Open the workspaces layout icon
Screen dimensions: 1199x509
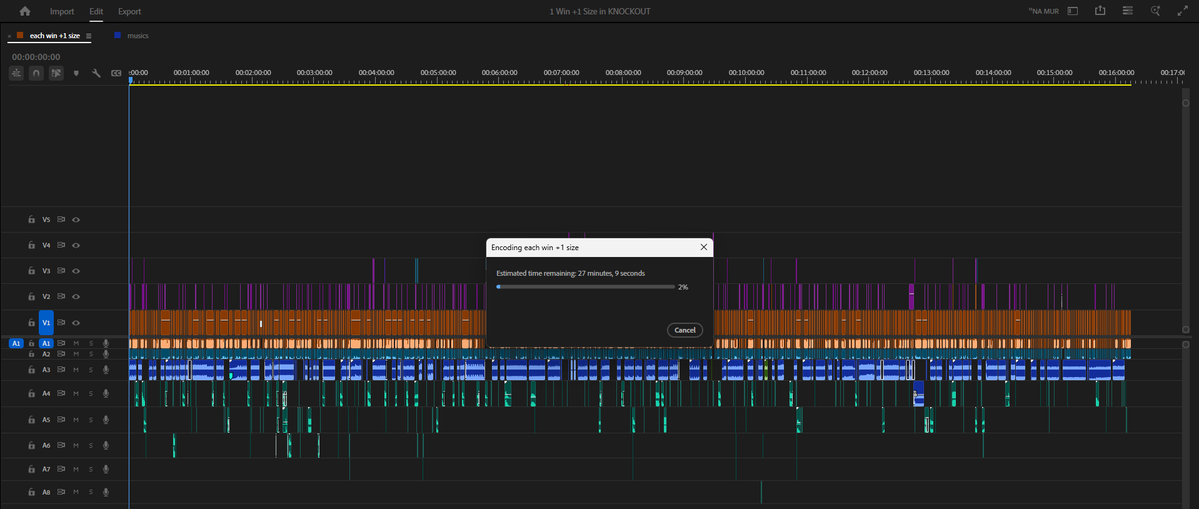1073,11
